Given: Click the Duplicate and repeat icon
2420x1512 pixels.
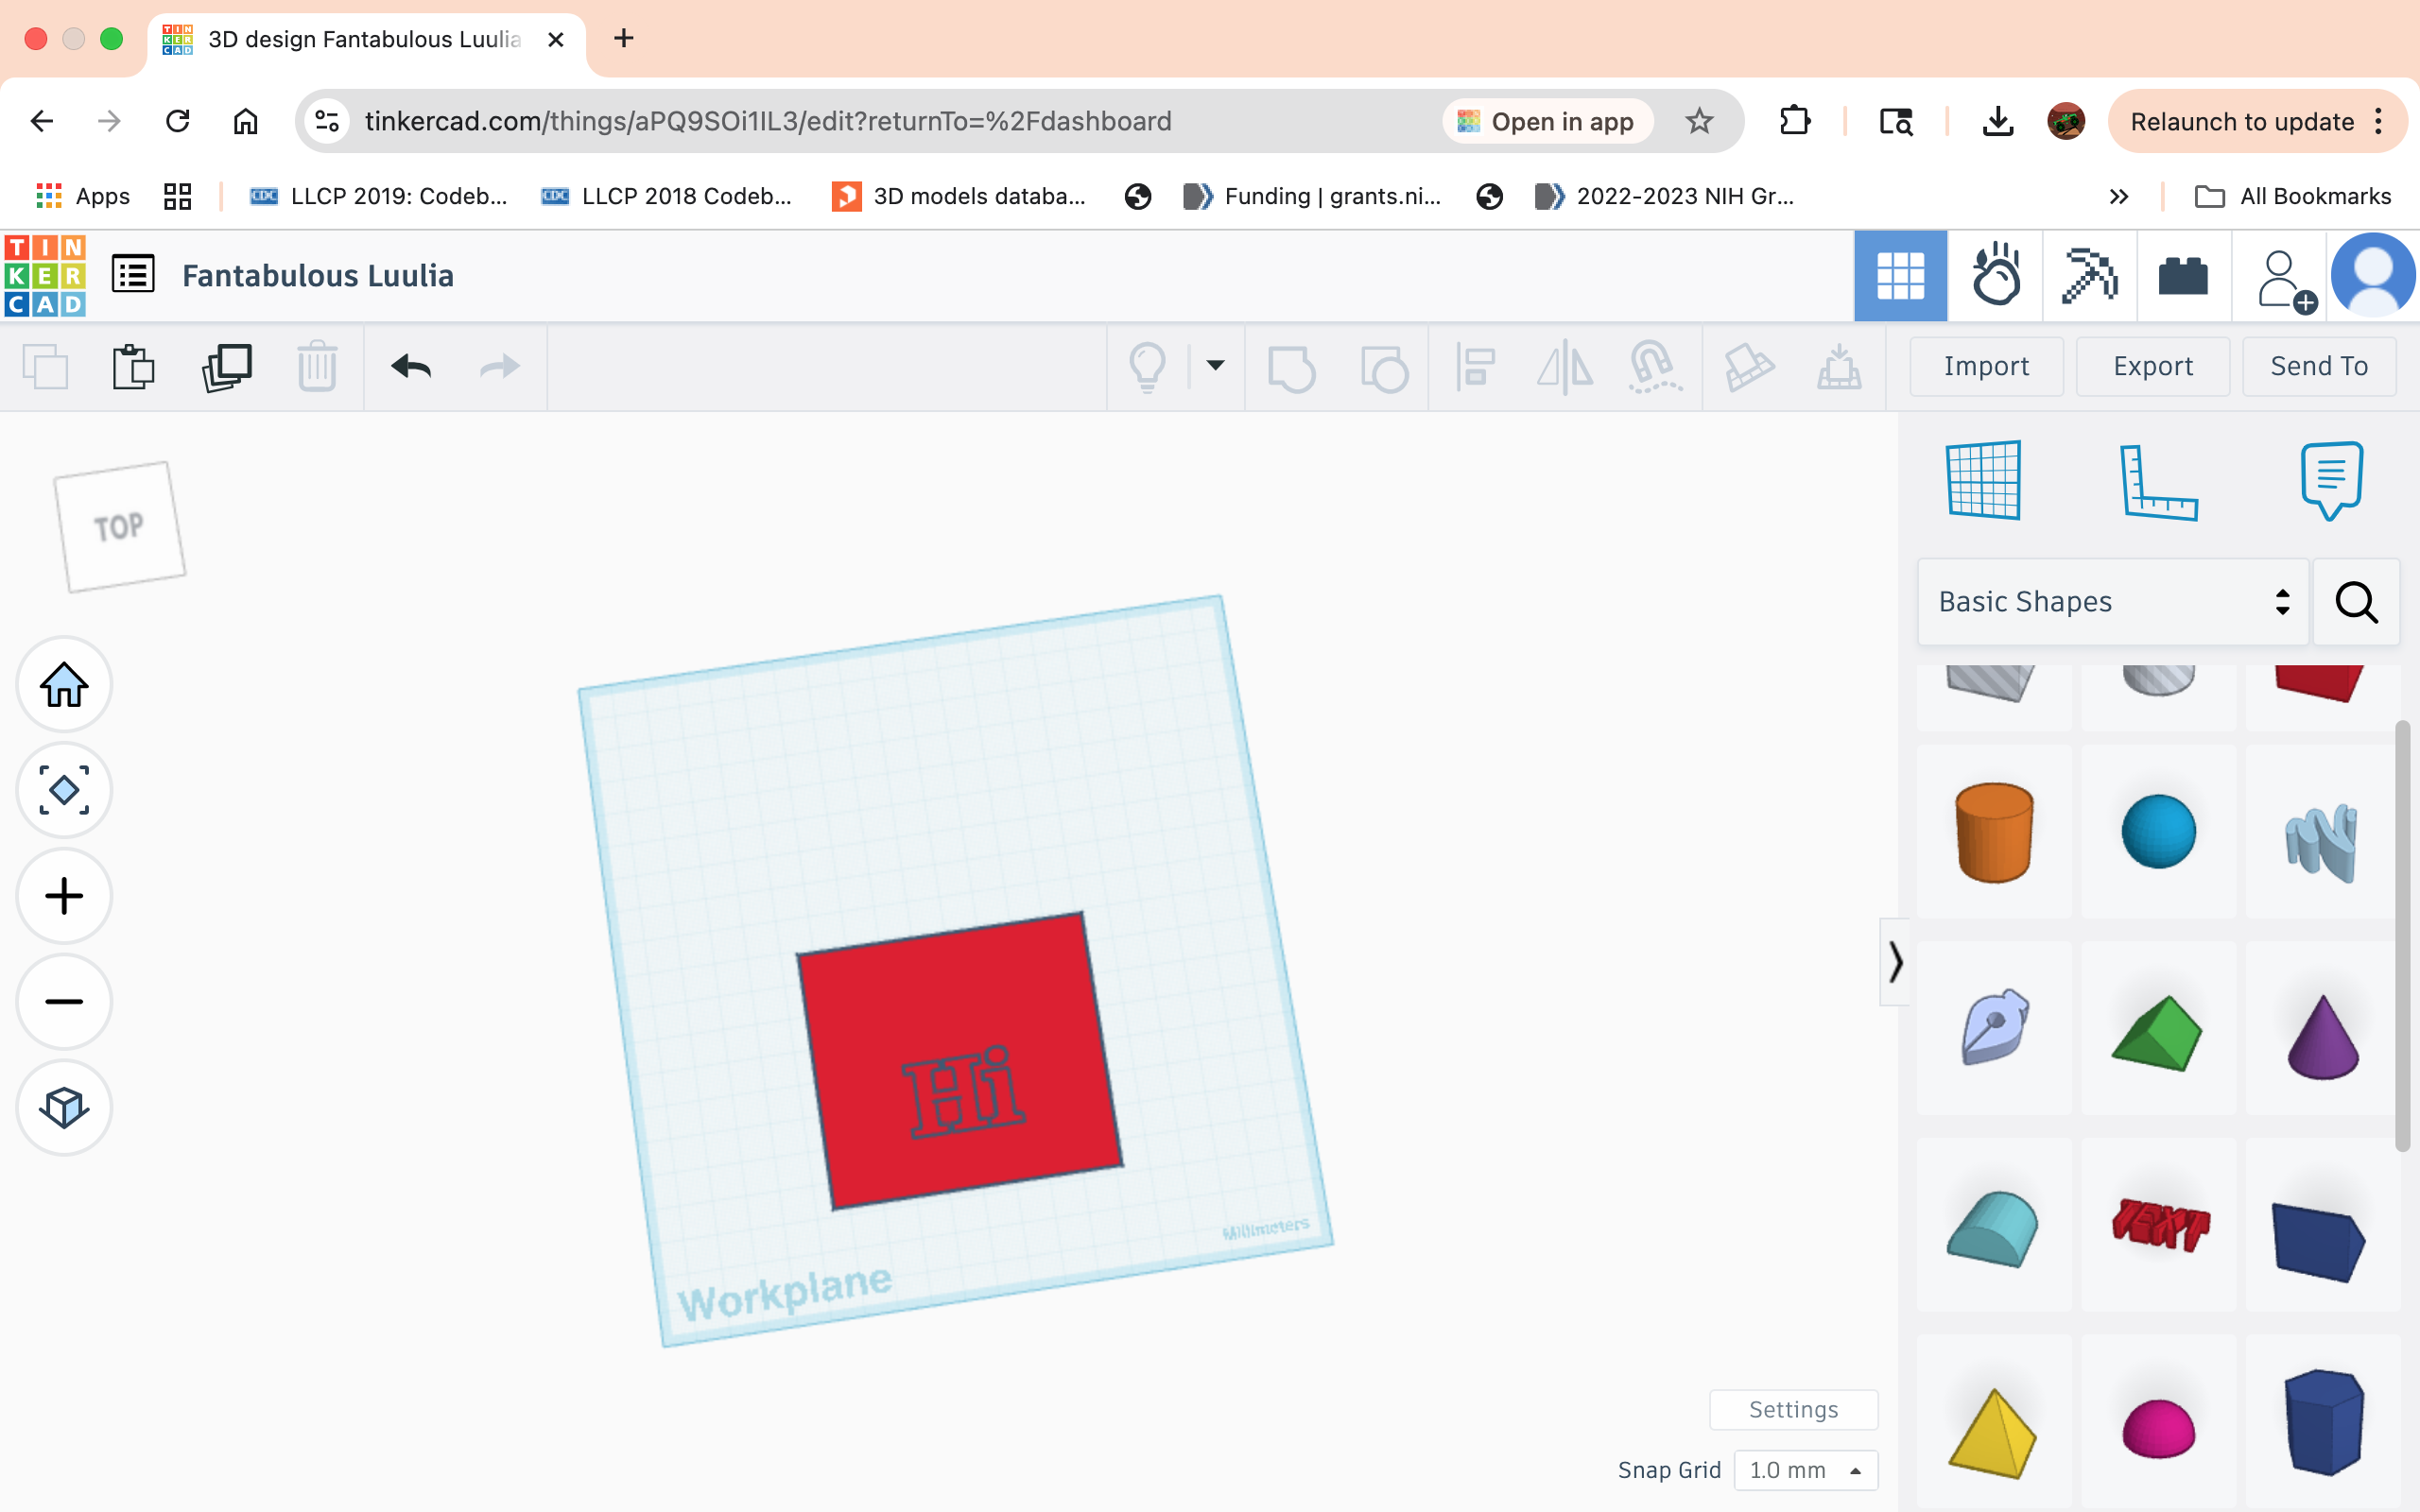Looking at the screenshot, I should [227, 367].
